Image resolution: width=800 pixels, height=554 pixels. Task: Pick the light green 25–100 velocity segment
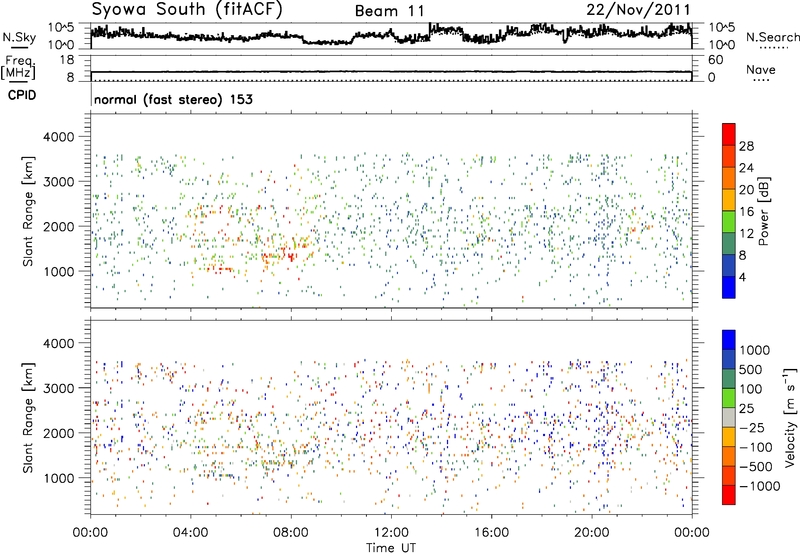pyautogui.click(x=729, y=398)
